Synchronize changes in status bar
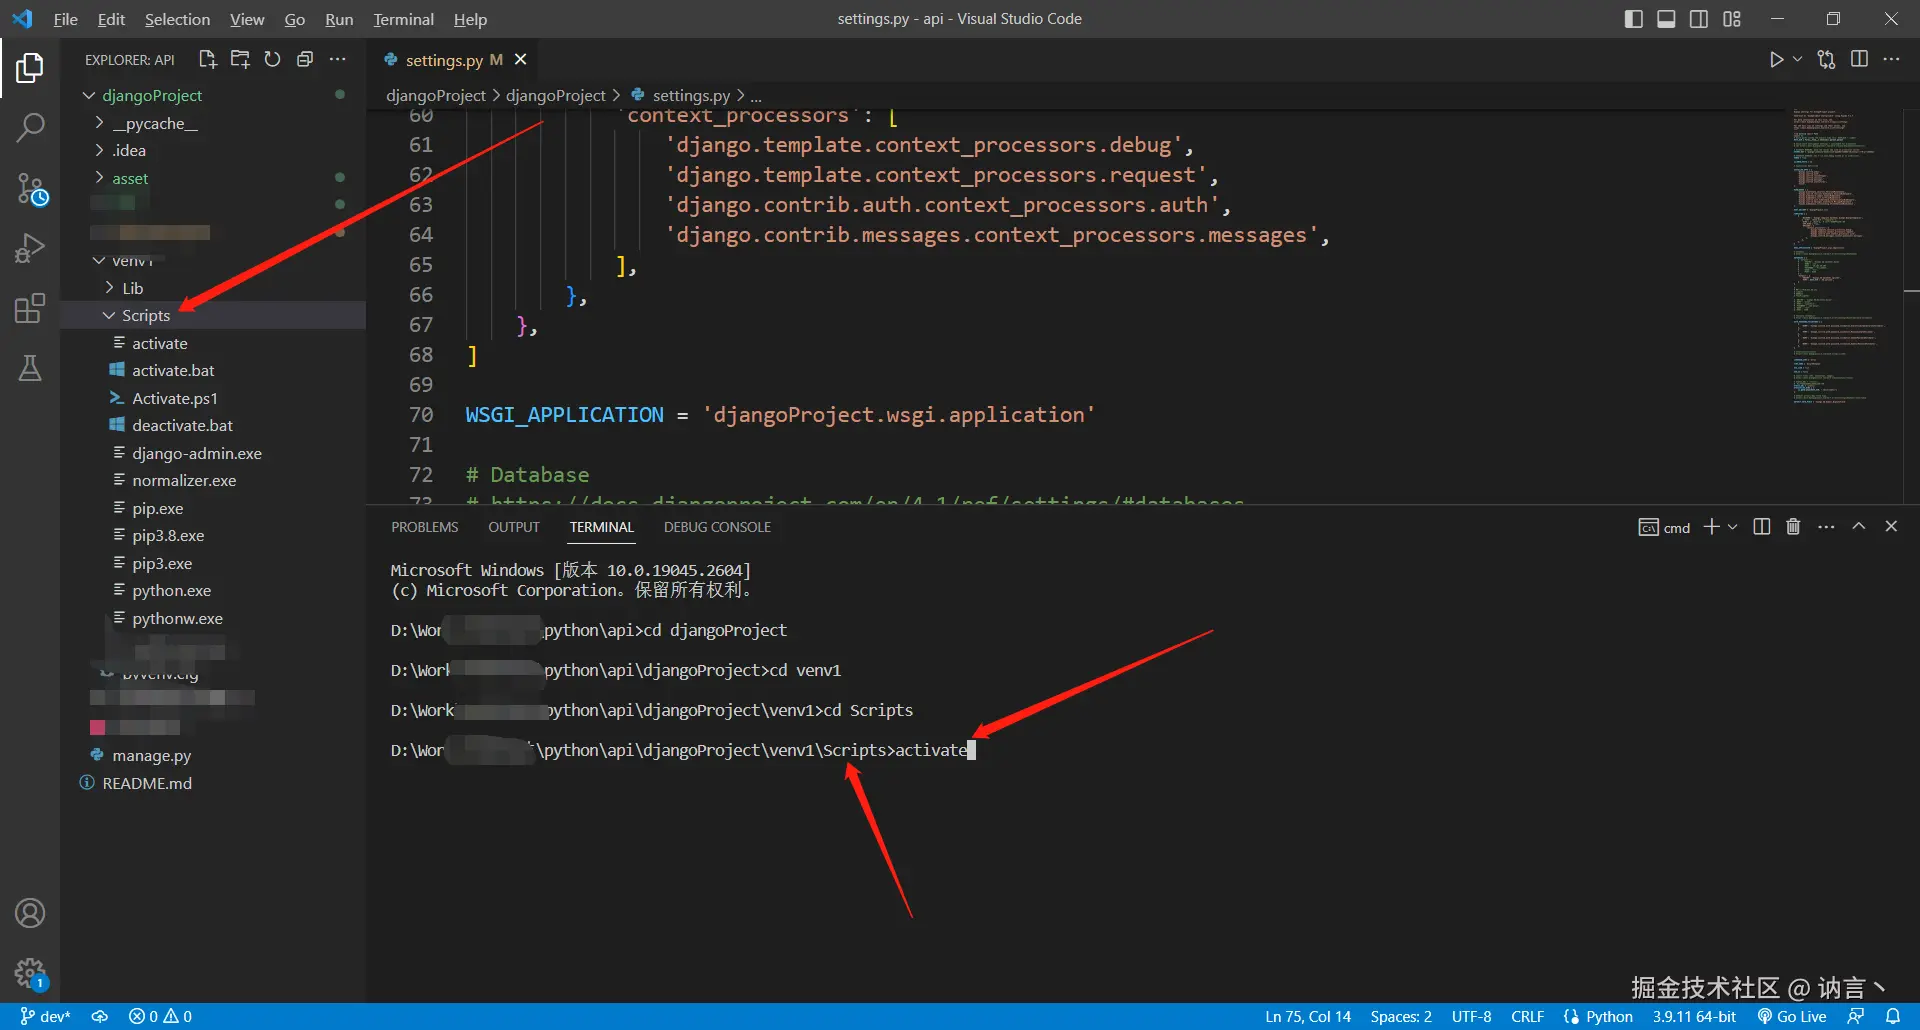Screen dimensions: 1920x1030 [x=100, y=1016]
